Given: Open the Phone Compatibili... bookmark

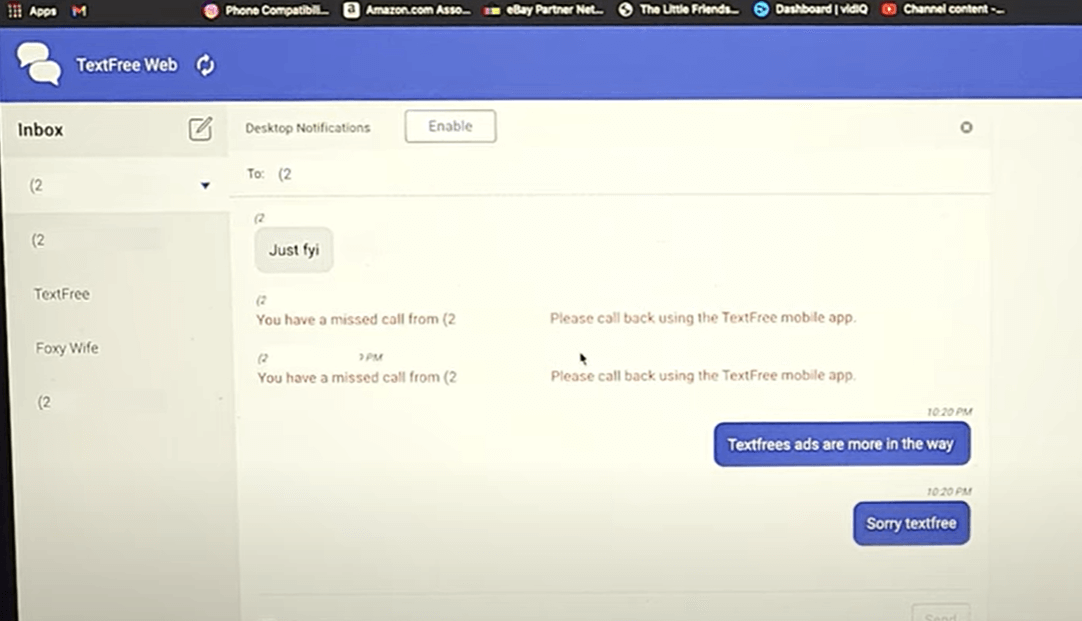Looking at the screenshot, I should pyautogui.click(x=266, y=10).
